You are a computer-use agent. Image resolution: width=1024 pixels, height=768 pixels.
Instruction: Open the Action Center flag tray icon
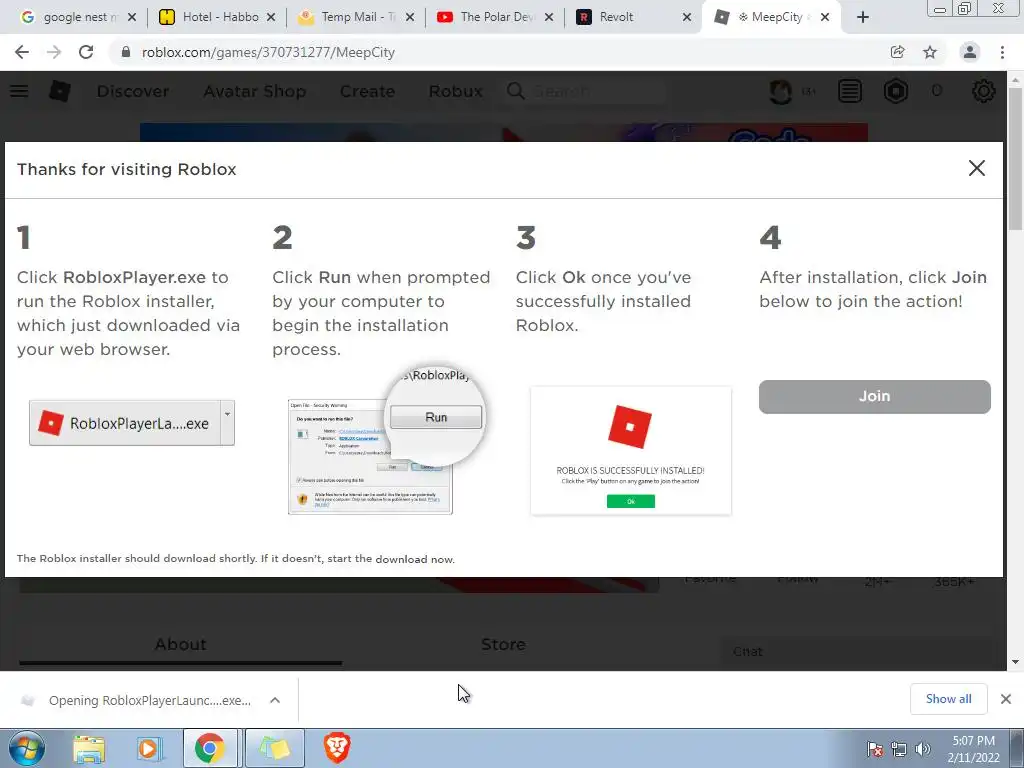(875, 749)
